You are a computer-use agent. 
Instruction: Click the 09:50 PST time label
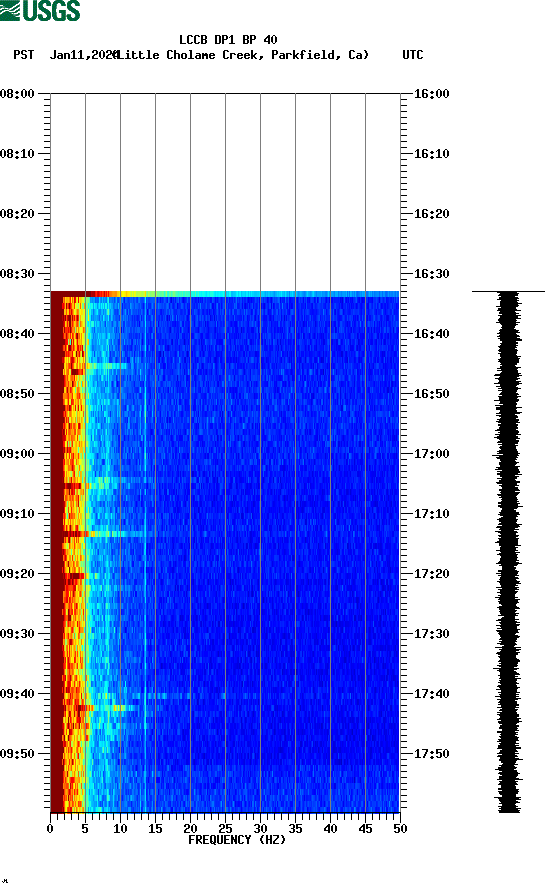17,754
